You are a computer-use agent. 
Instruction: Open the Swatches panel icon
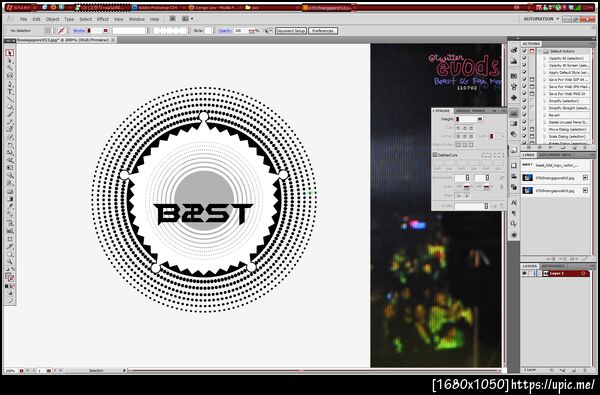coord(514,76)
